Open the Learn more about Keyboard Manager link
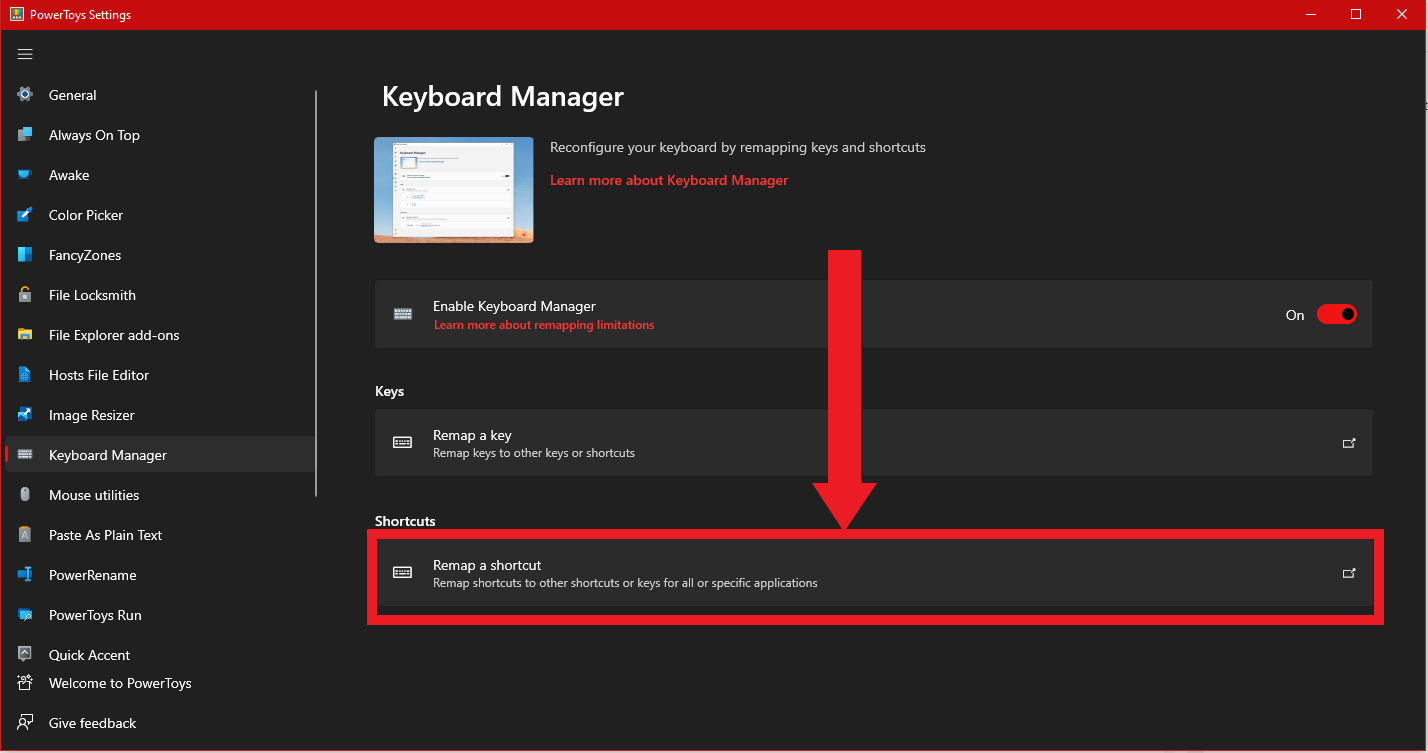 click(669, 181)
